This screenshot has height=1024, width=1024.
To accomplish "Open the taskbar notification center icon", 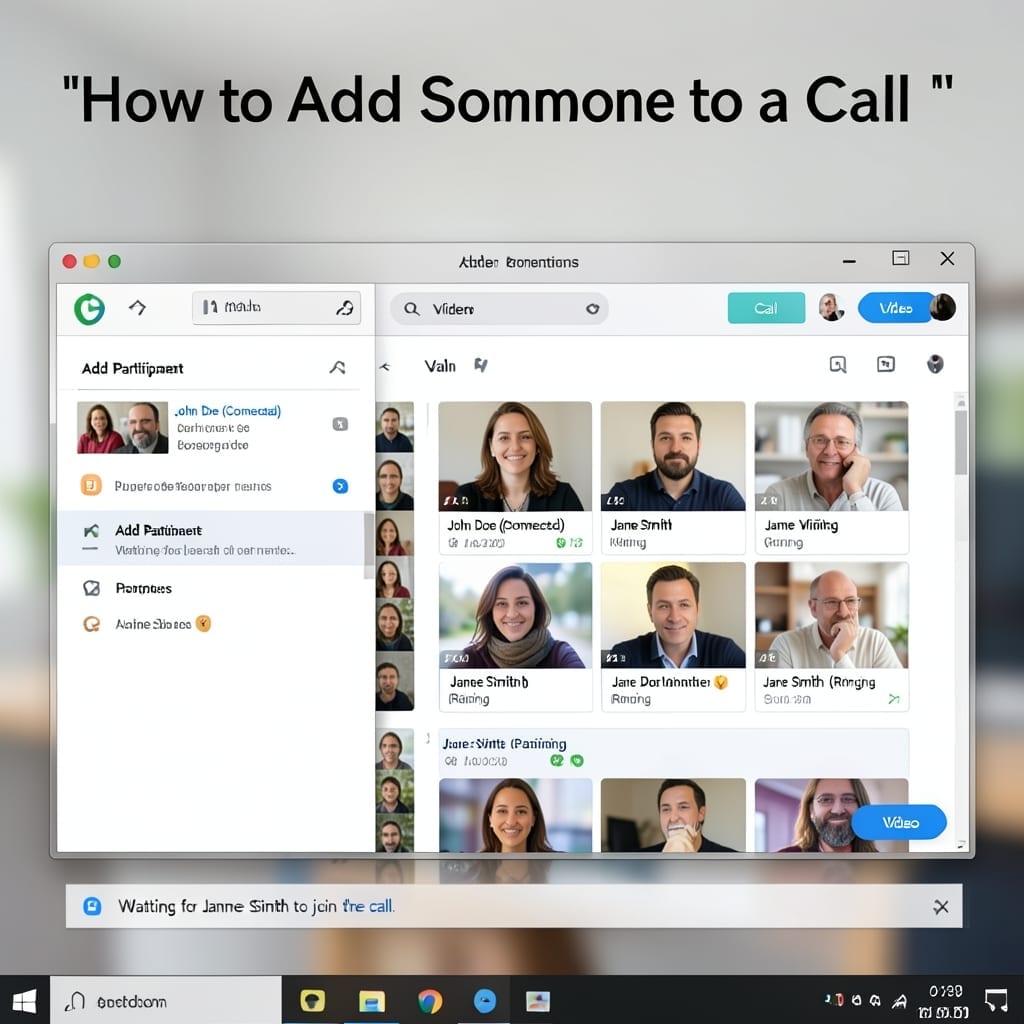I will pos(996,1000).
